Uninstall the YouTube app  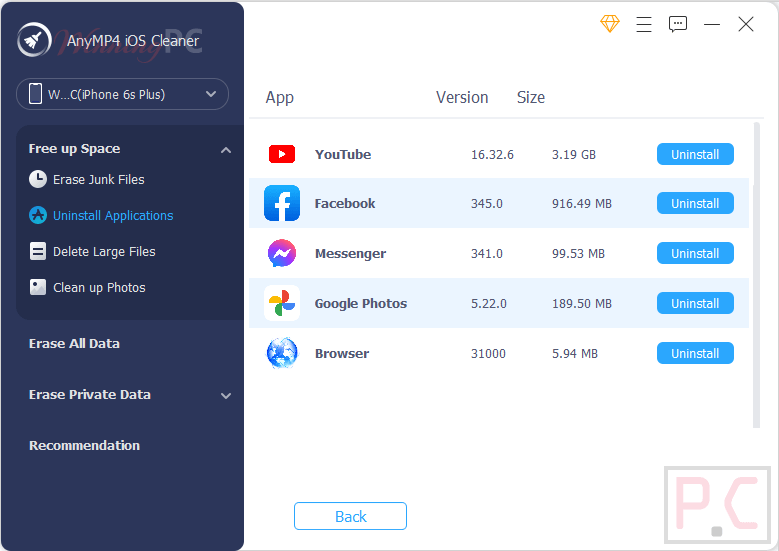coord(695,154)
